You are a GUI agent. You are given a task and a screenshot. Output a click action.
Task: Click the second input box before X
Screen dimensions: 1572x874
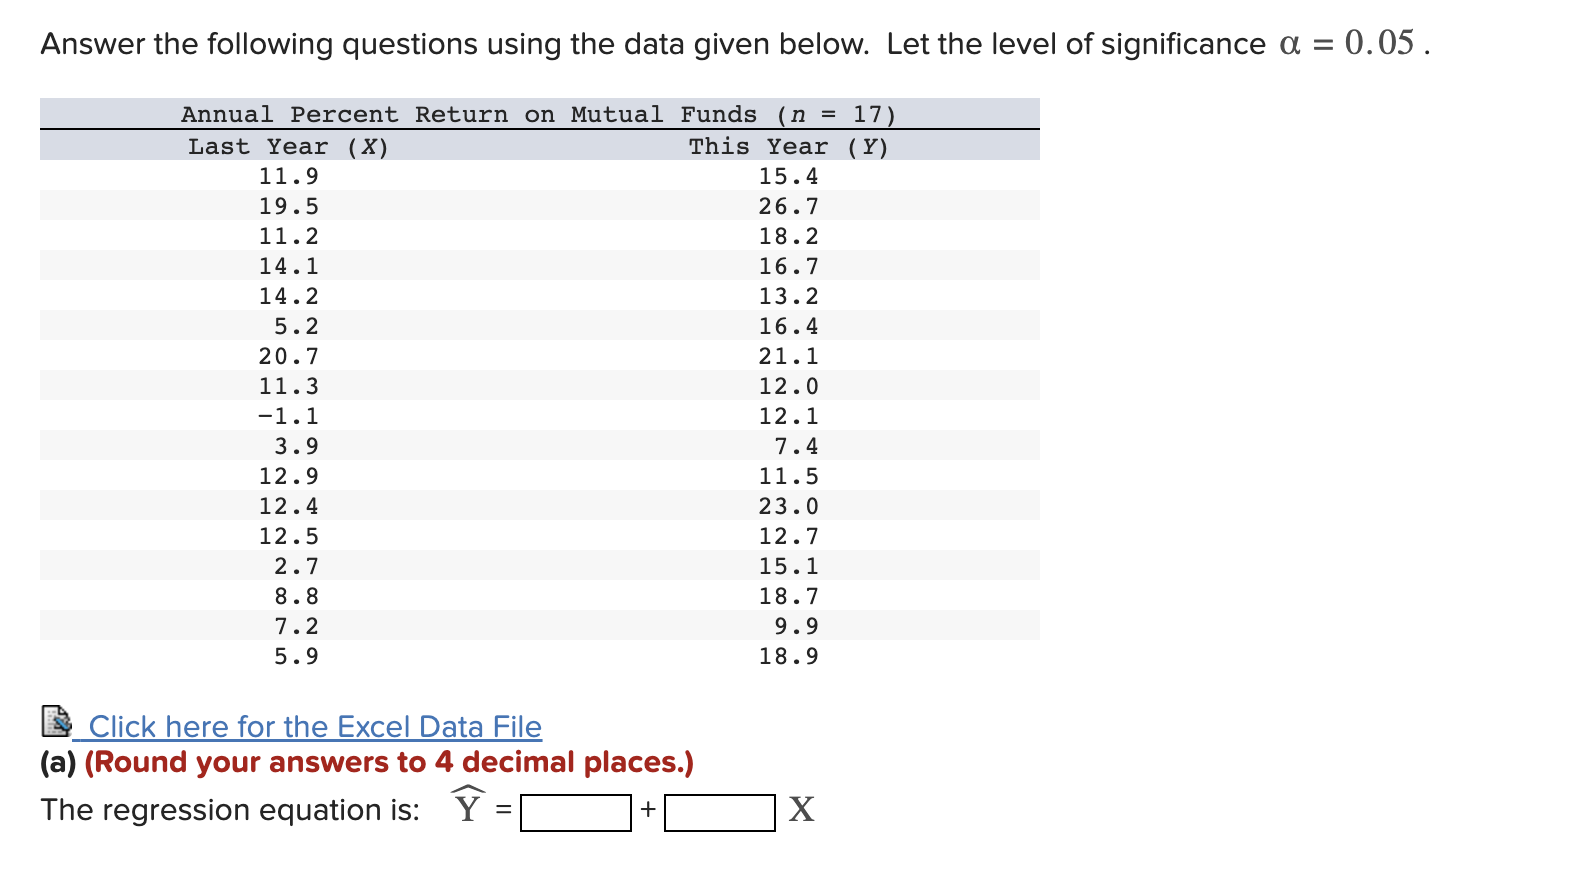coord(718,811)
